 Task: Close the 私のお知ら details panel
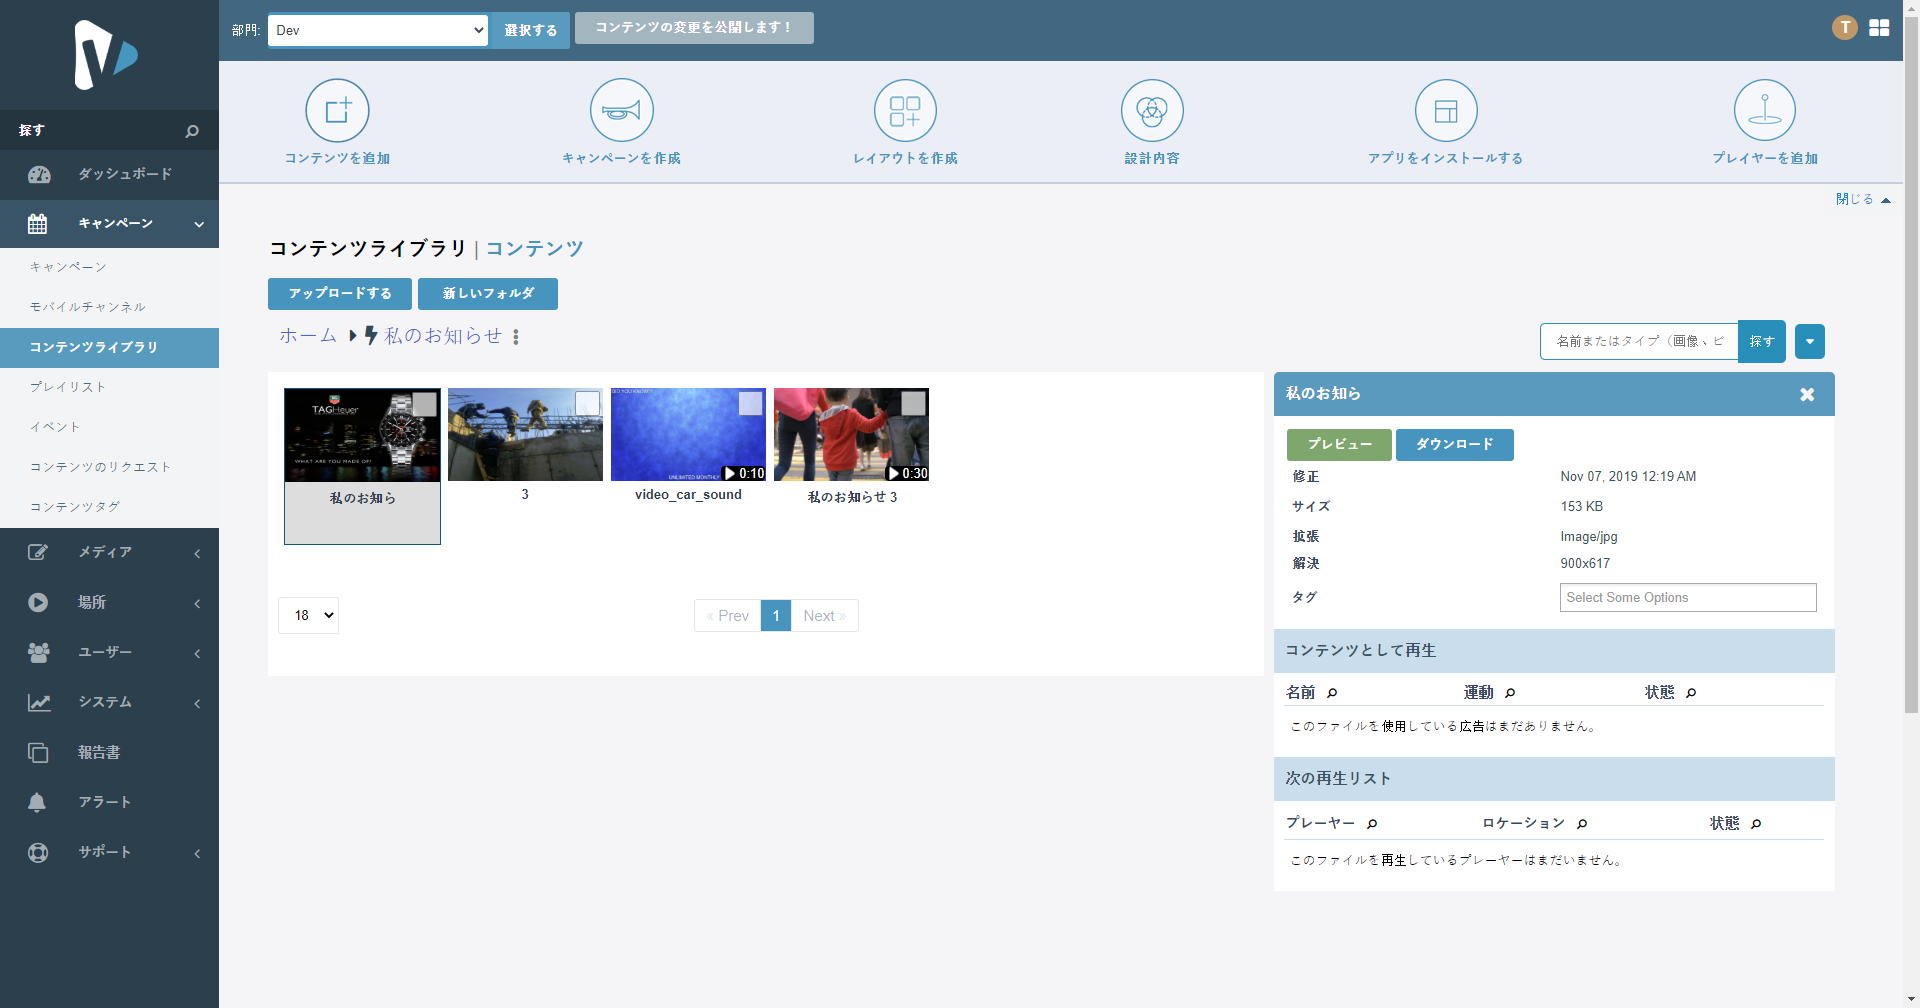coord(1807,395)
